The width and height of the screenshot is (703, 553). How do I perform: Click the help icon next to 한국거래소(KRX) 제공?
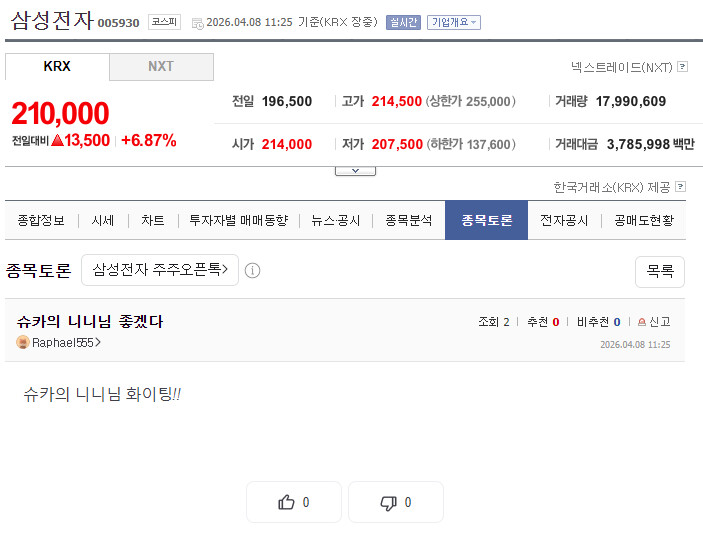(680, 187)
